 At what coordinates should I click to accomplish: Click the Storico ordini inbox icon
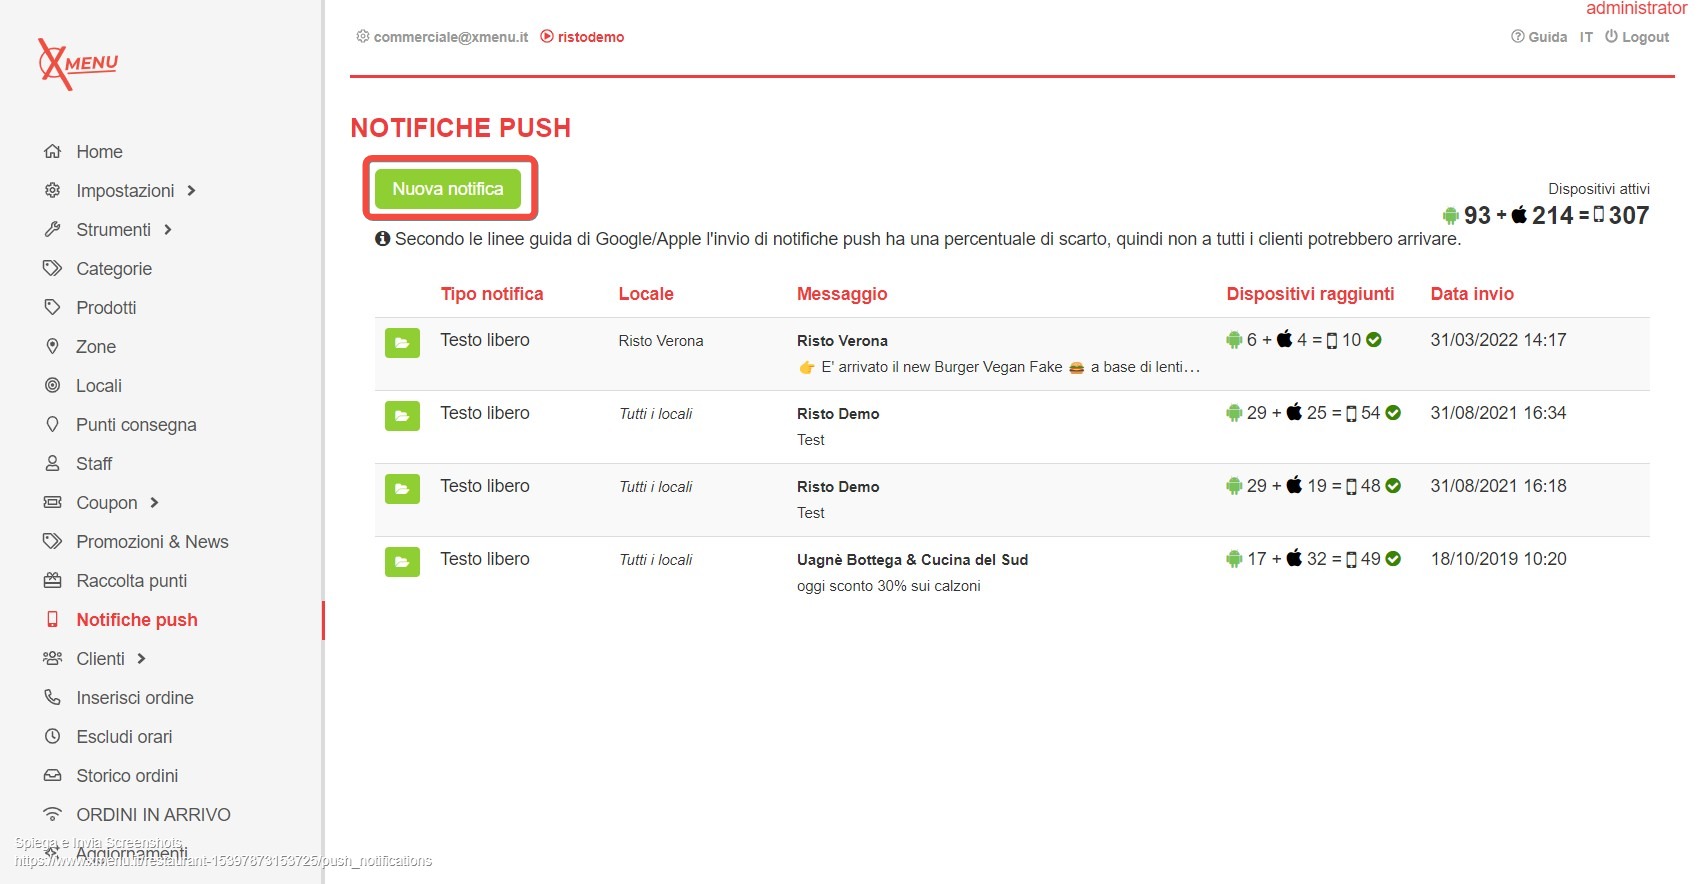pos(53,776)
